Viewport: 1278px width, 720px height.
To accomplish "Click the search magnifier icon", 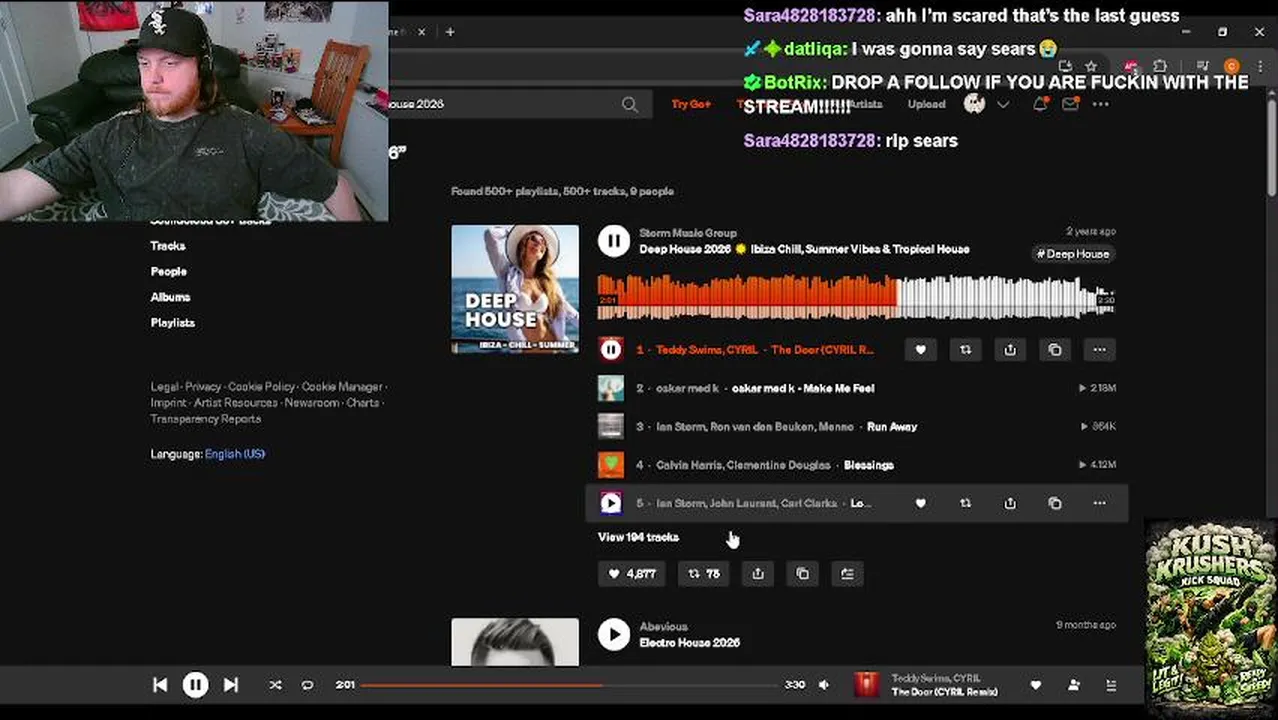I will 629,104.
